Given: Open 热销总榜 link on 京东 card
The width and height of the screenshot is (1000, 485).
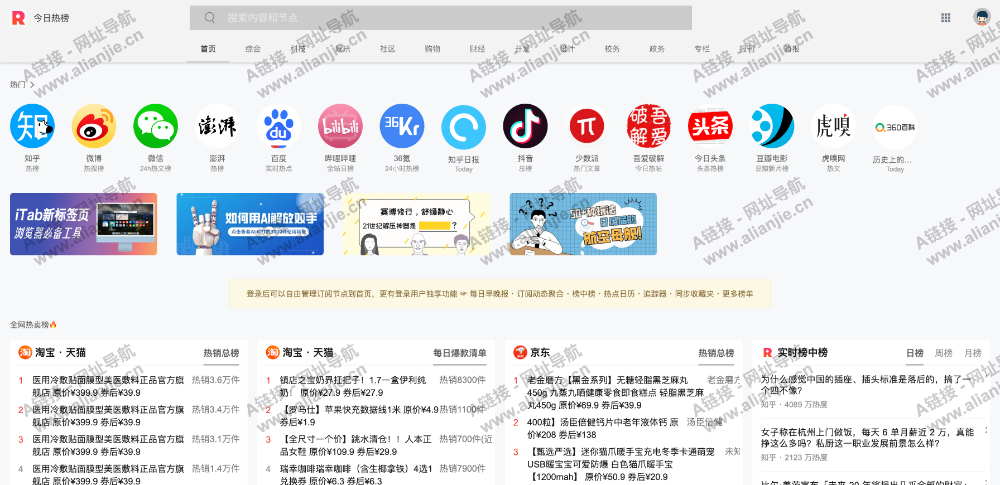Looking at the screenshot, I should coord(716,353).
